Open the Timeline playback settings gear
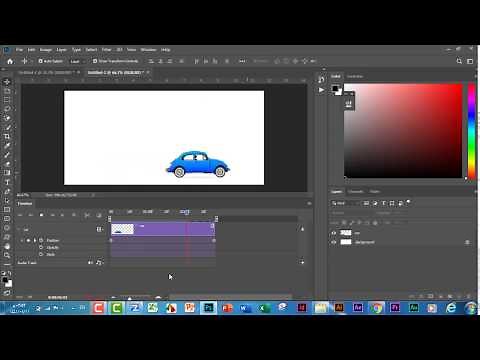Viewport: 480px width, 360px height. [74, 215]
